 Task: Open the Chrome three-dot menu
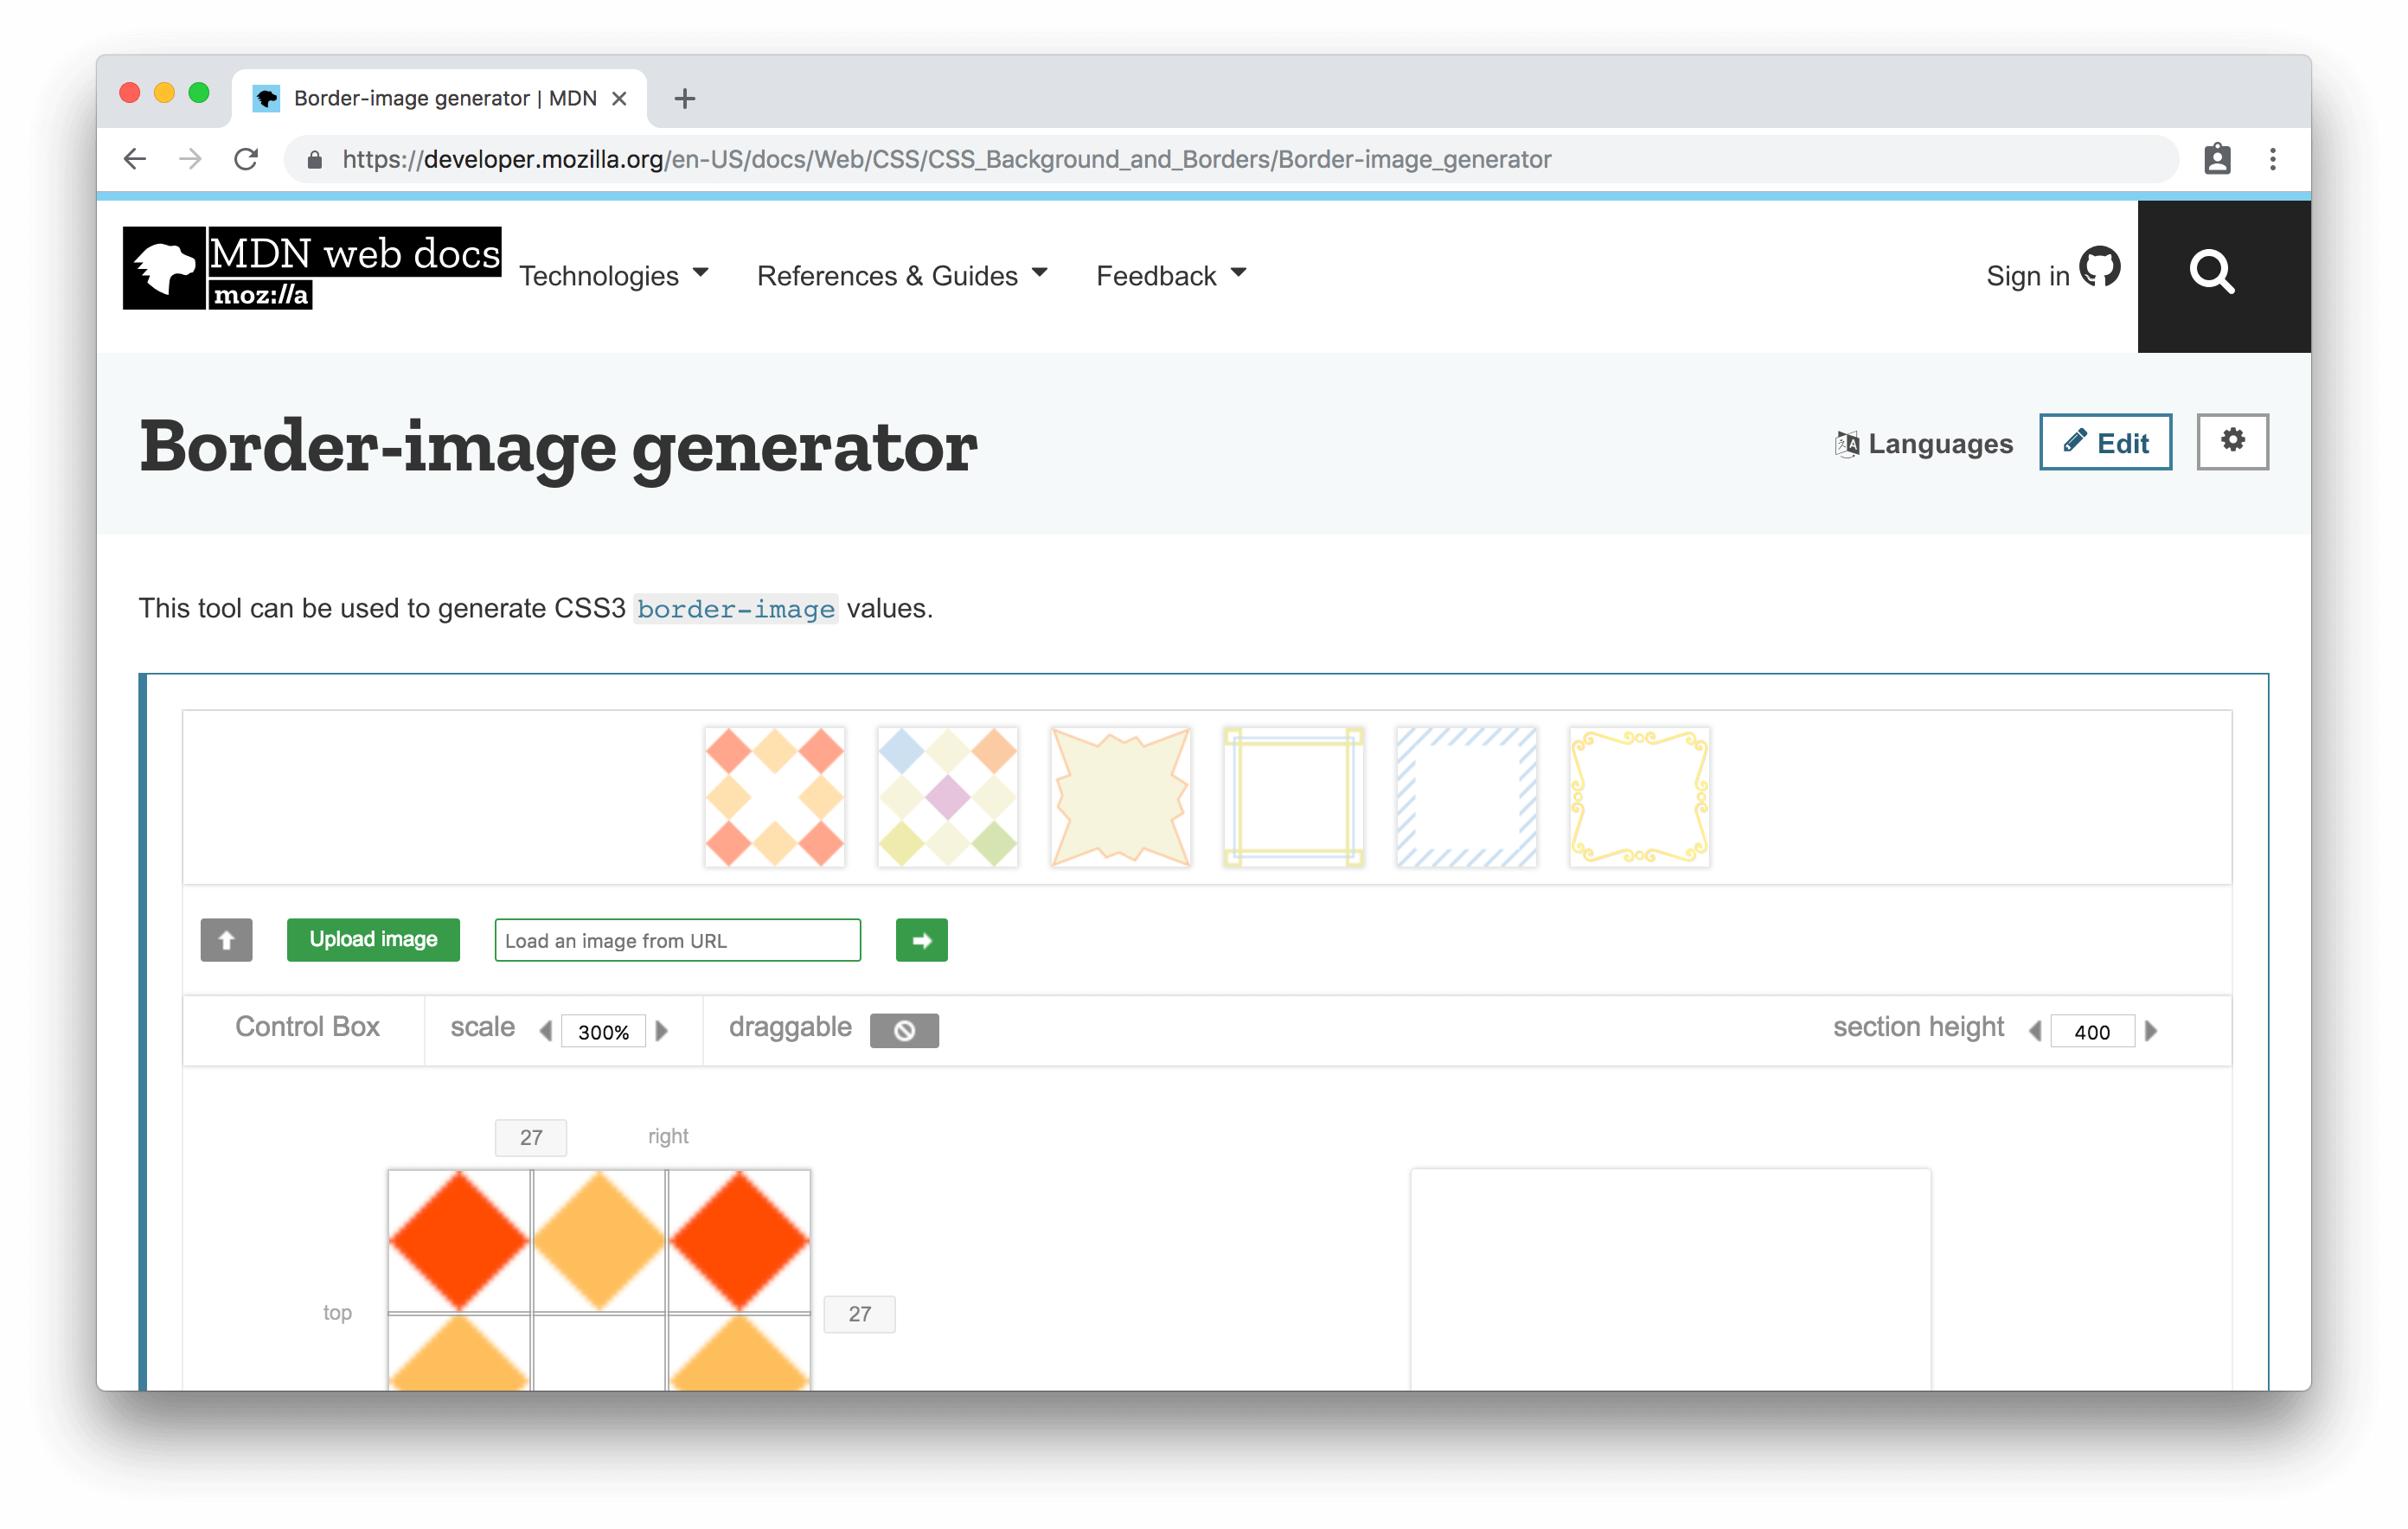tap(2272, 159)
